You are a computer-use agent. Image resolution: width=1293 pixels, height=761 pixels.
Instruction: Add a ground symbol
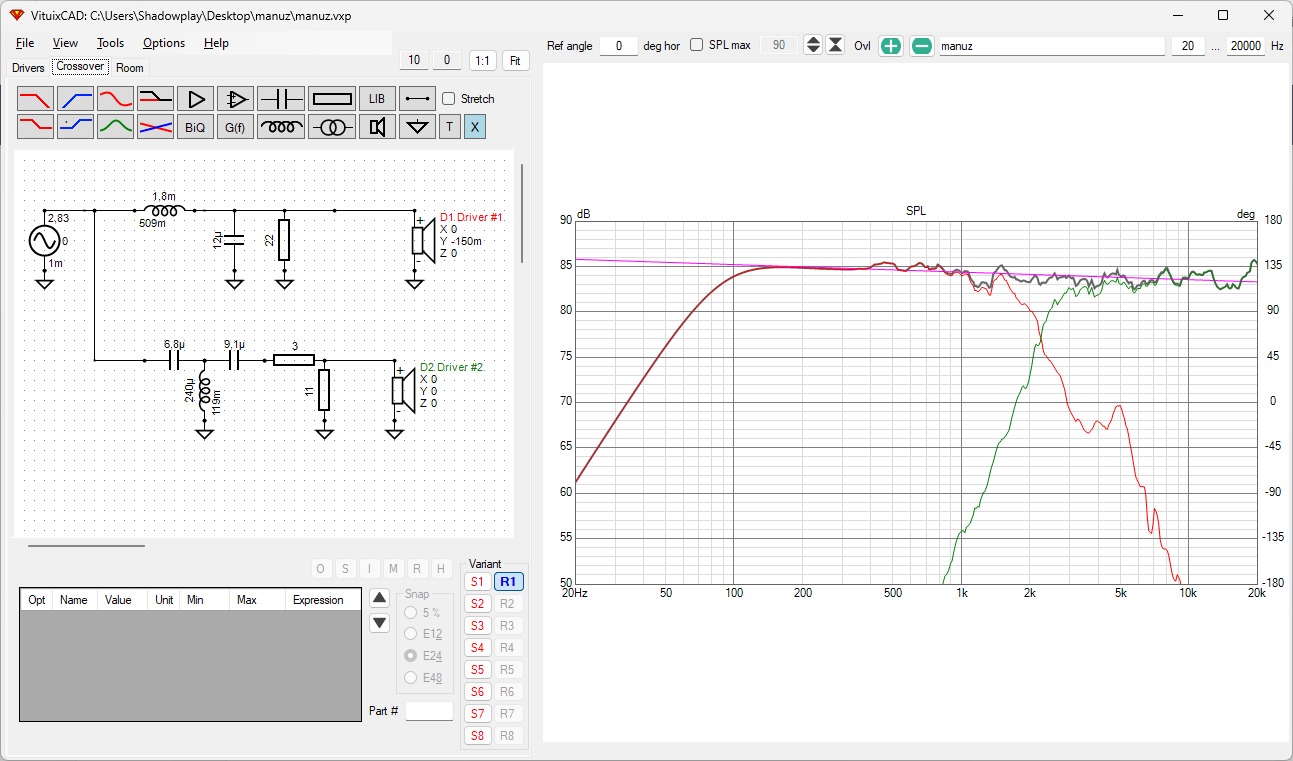(x=417, y=127)
